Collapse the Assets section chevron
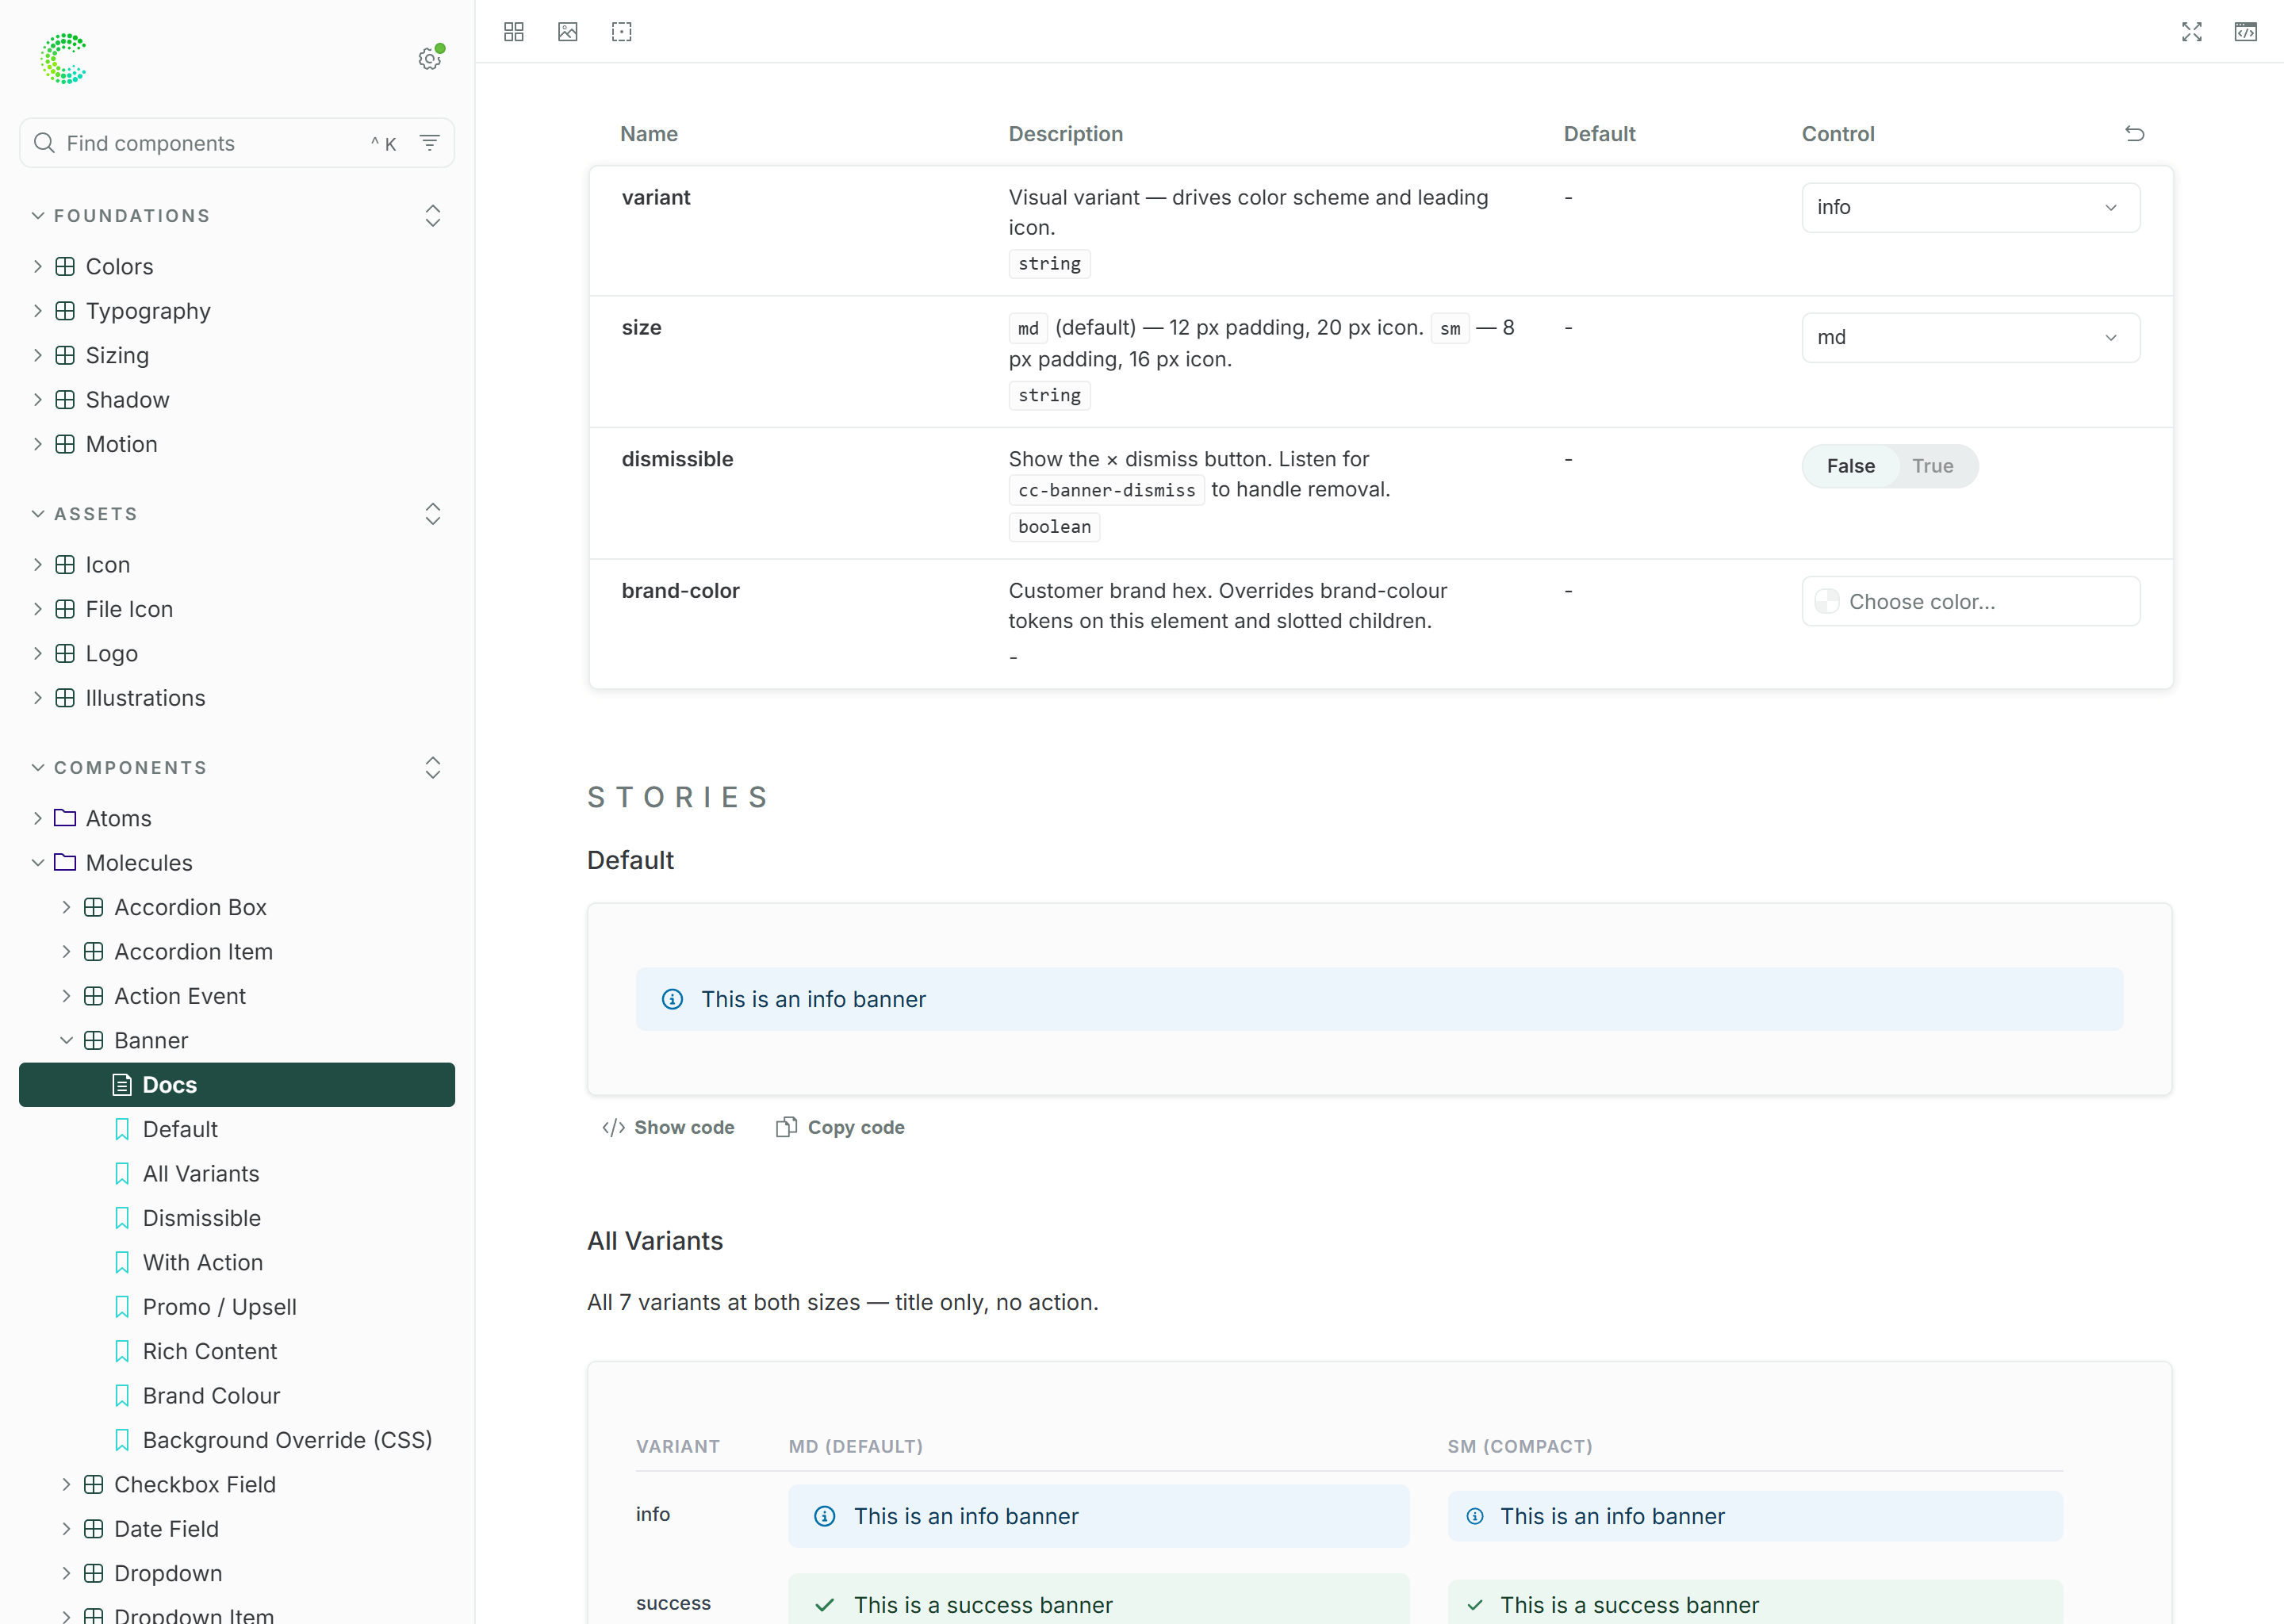Viewport: 2284px width, 1624px height. [x=38, y=514]
